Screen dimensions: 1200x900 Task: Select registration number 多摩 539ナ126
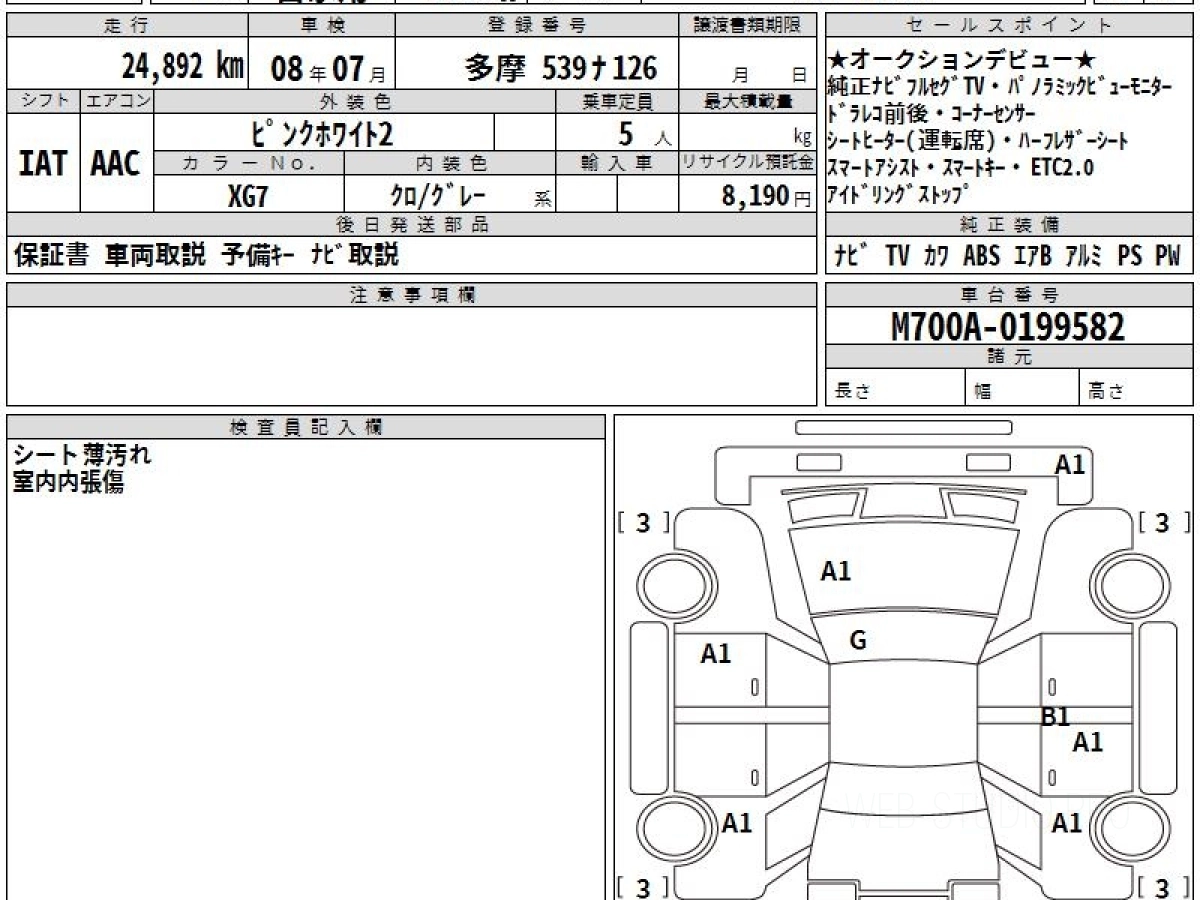561,67
